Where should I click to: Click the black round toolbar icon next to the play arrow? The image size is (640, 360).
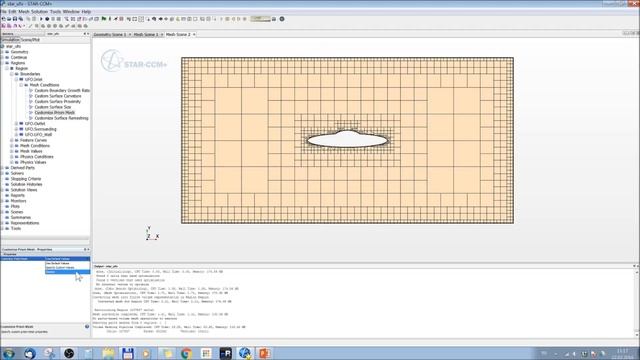point(47,19)
